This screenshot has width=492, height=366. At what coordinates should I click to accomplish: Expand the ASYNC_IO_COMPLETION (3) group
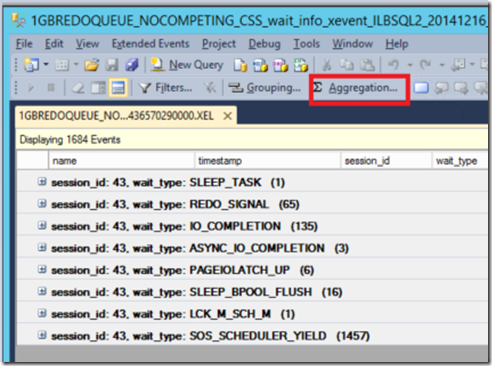click(42, 247)
